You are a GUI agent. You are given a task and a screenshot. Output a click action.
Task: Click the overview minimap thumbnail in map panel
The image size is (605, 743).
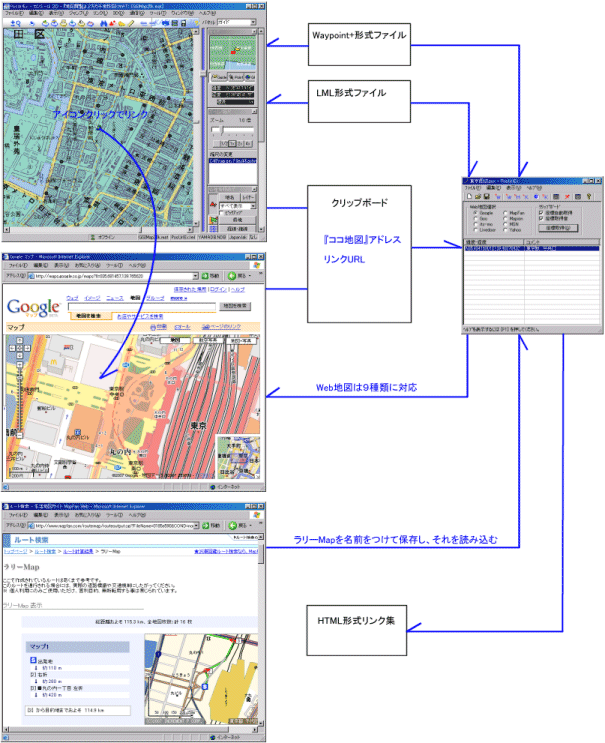pos(233,52)
